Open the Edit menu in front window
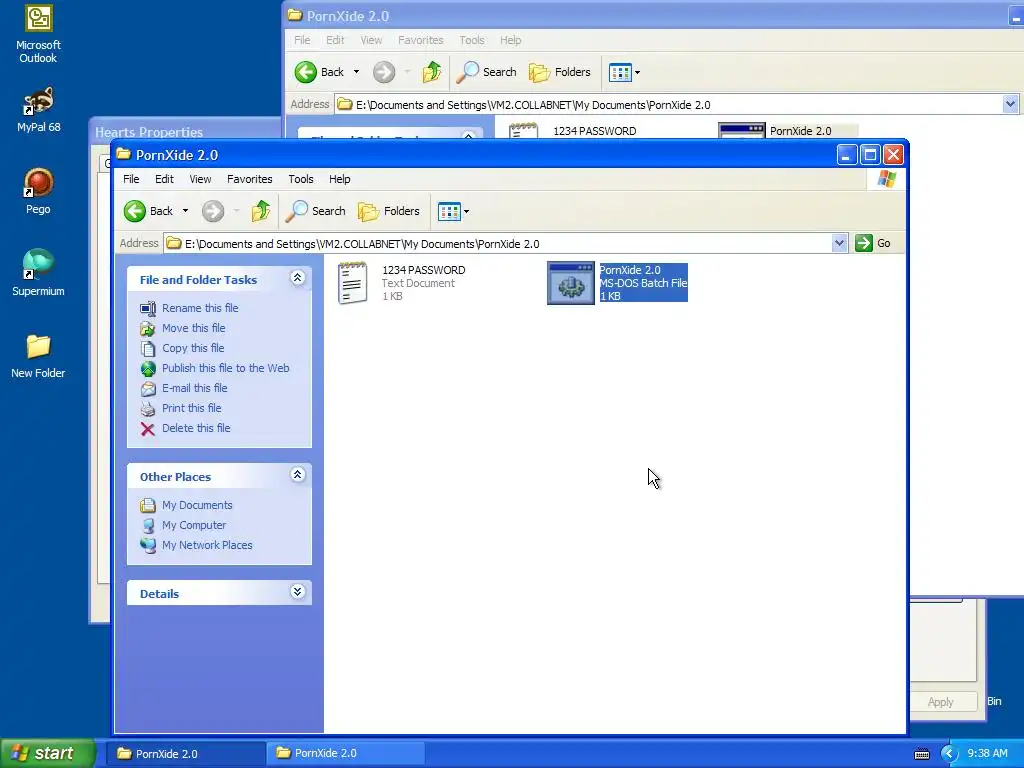The image size is (1024, 768). [x=164, y=179]
